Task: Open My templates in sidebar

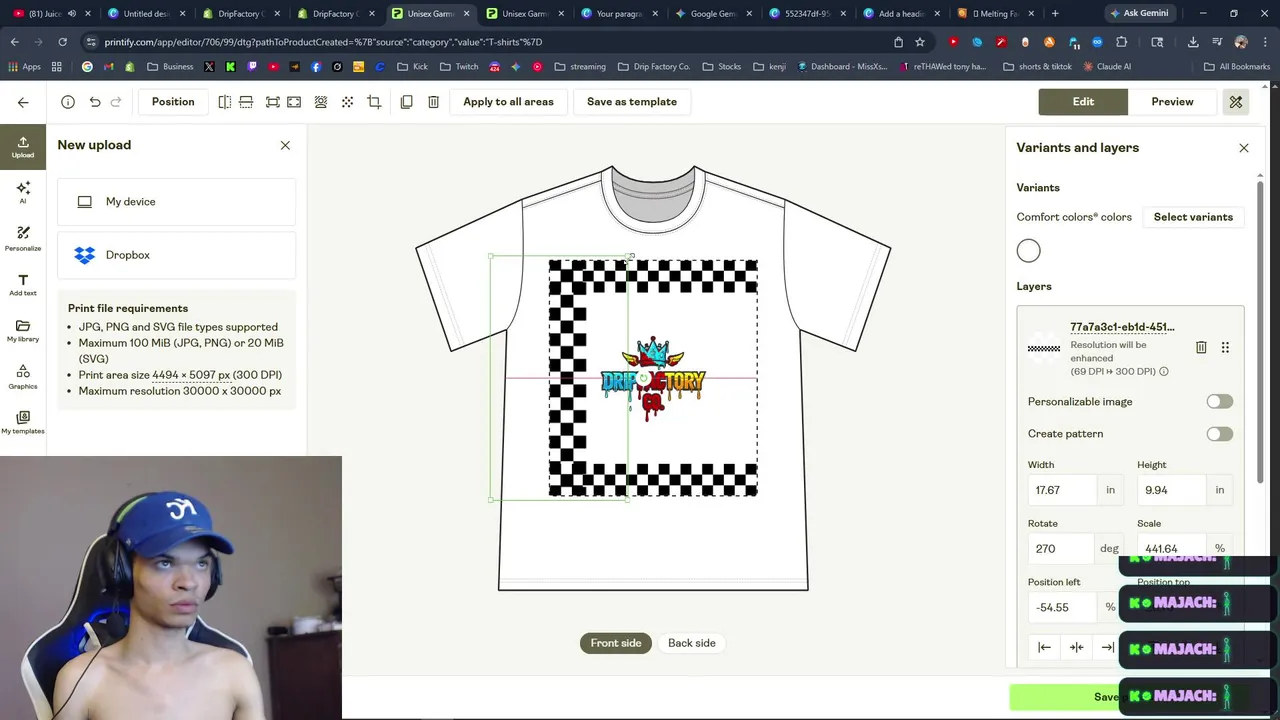Action: point(23,422)
